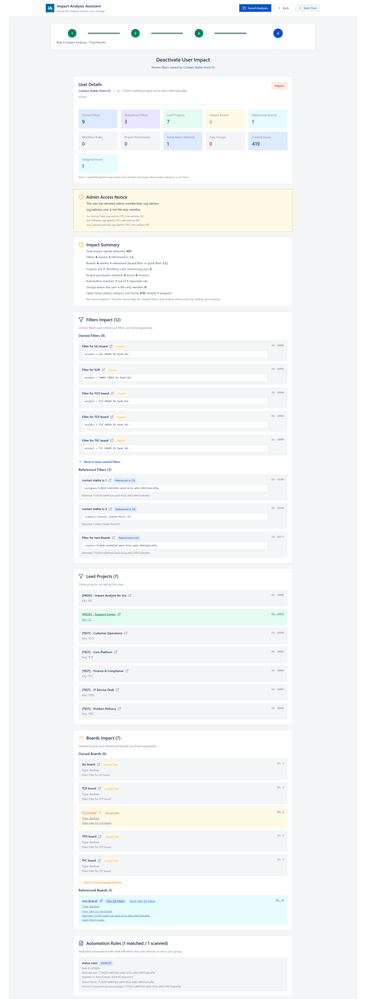366x999 pixels.
Task: Open link icon next to contact stable io 1
Action: (x=111, y=480)
